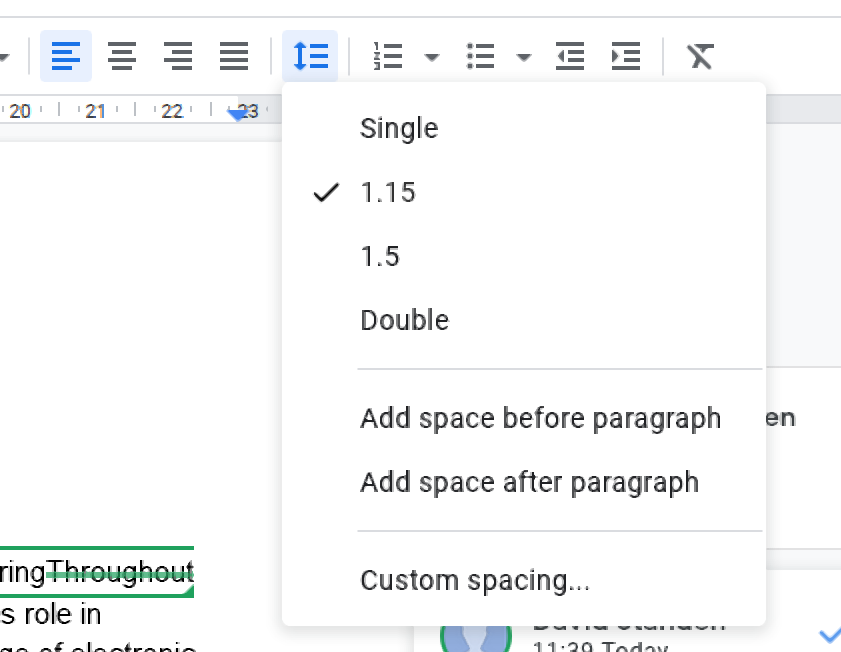Open bulleted list style dropdown arrow
The image size is (841, 652).
click(x=524, y=58)
